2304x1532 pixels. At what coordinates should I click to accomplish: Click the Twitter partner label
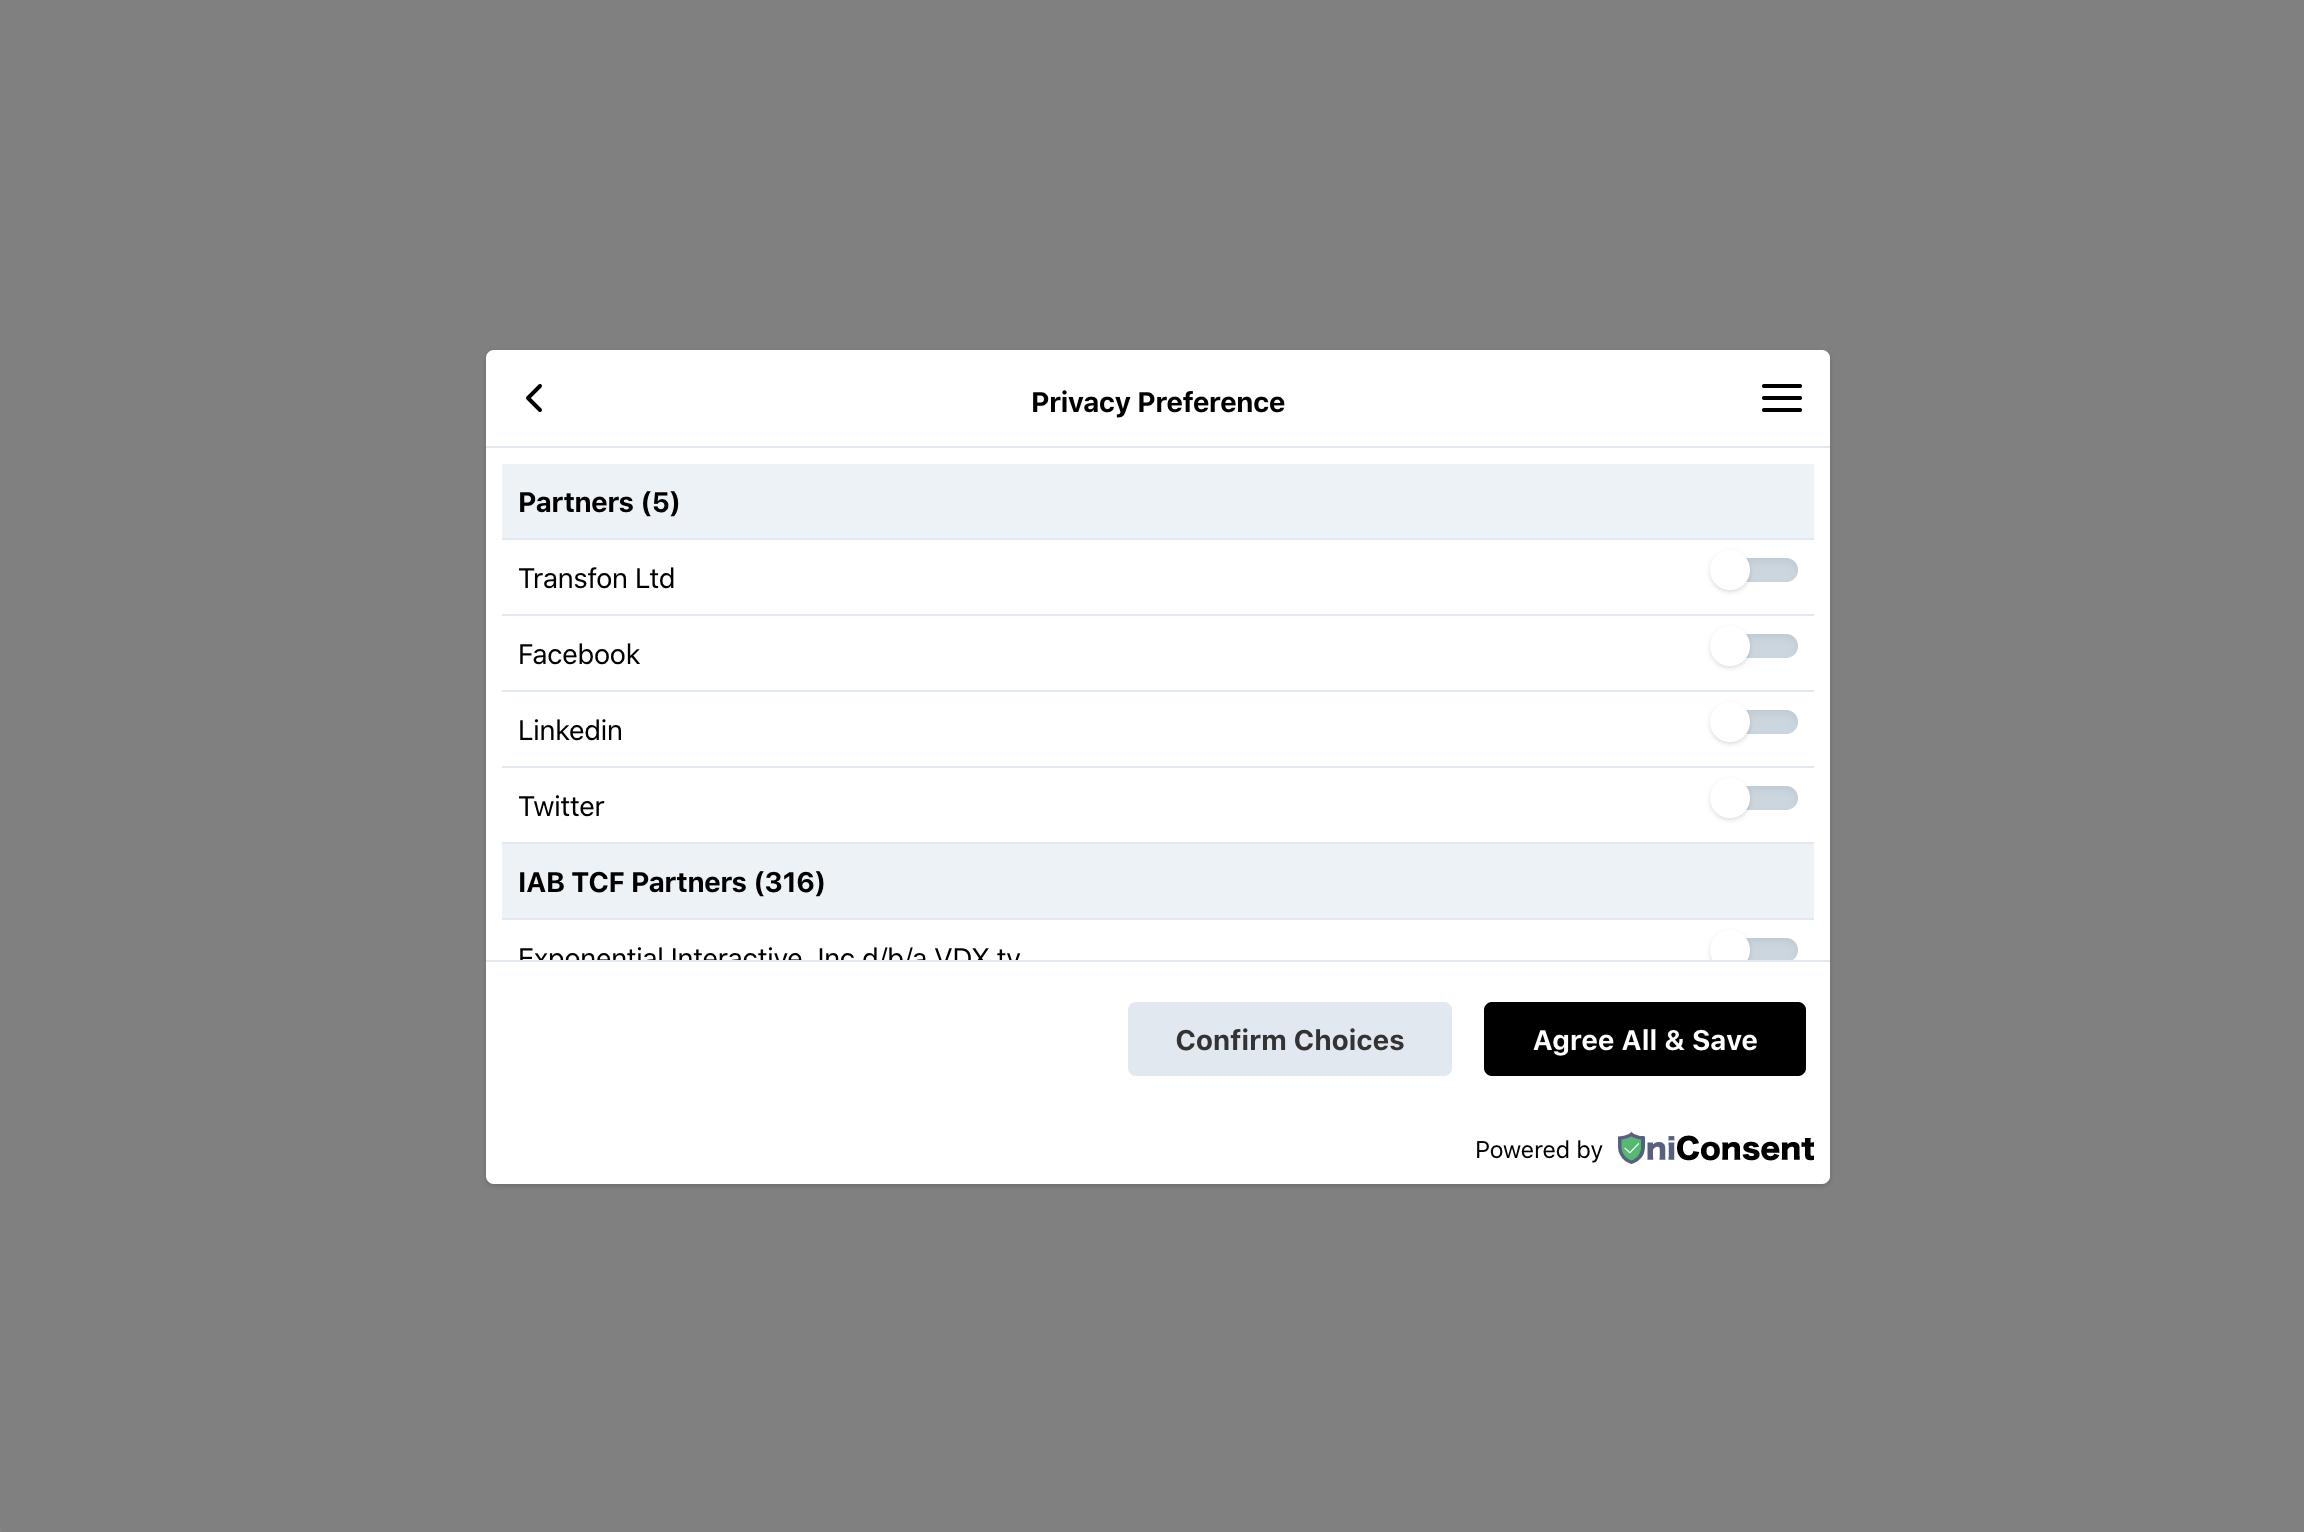pyautogui.click(x=561, y=807)
